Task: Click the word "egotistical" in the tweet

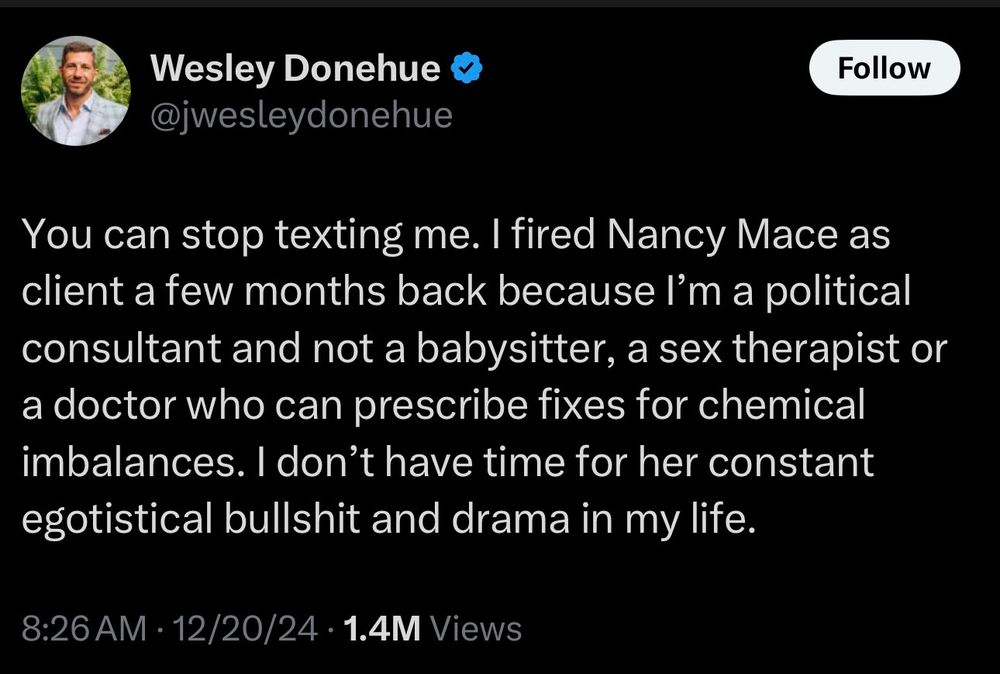Action: 117,518
